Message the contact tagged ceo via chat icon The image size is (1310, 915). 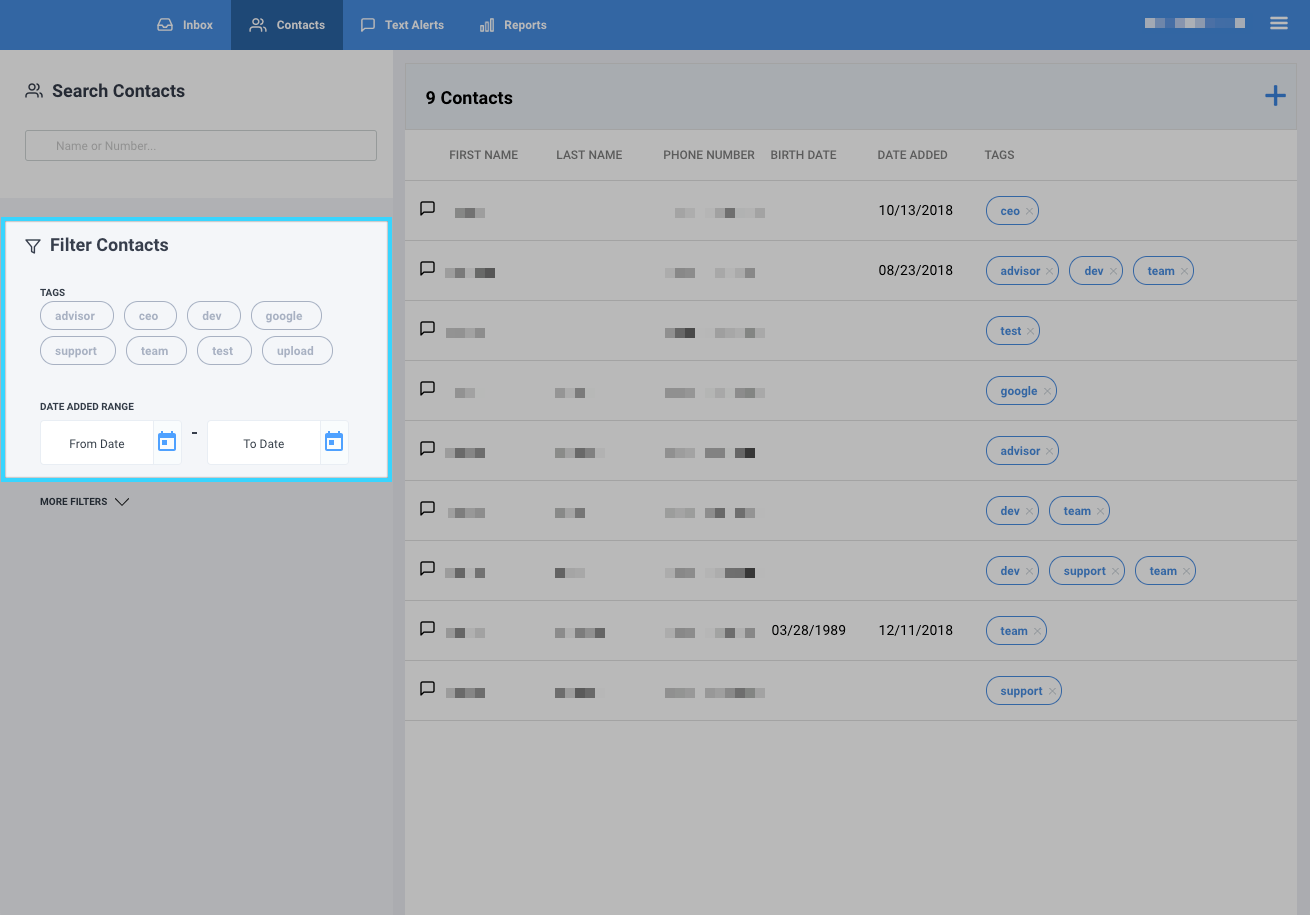coord(427,209)
